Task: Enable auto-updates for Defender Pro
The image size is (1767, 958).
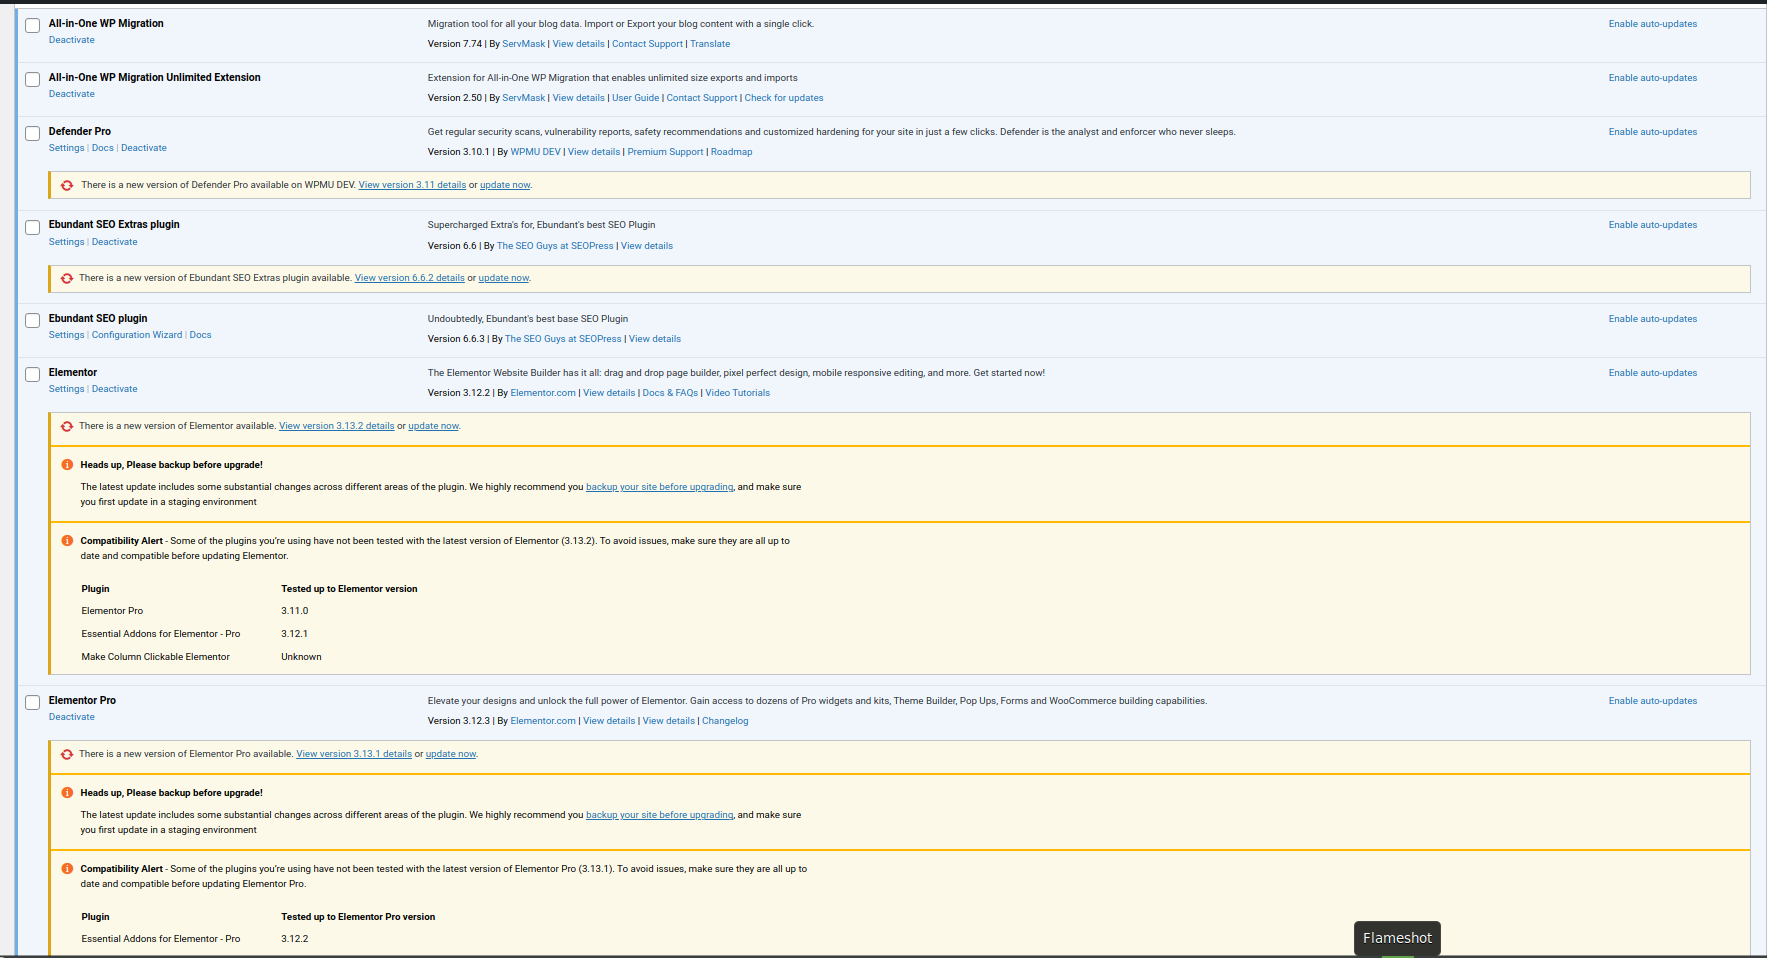Action: [x=1652, y=132]
